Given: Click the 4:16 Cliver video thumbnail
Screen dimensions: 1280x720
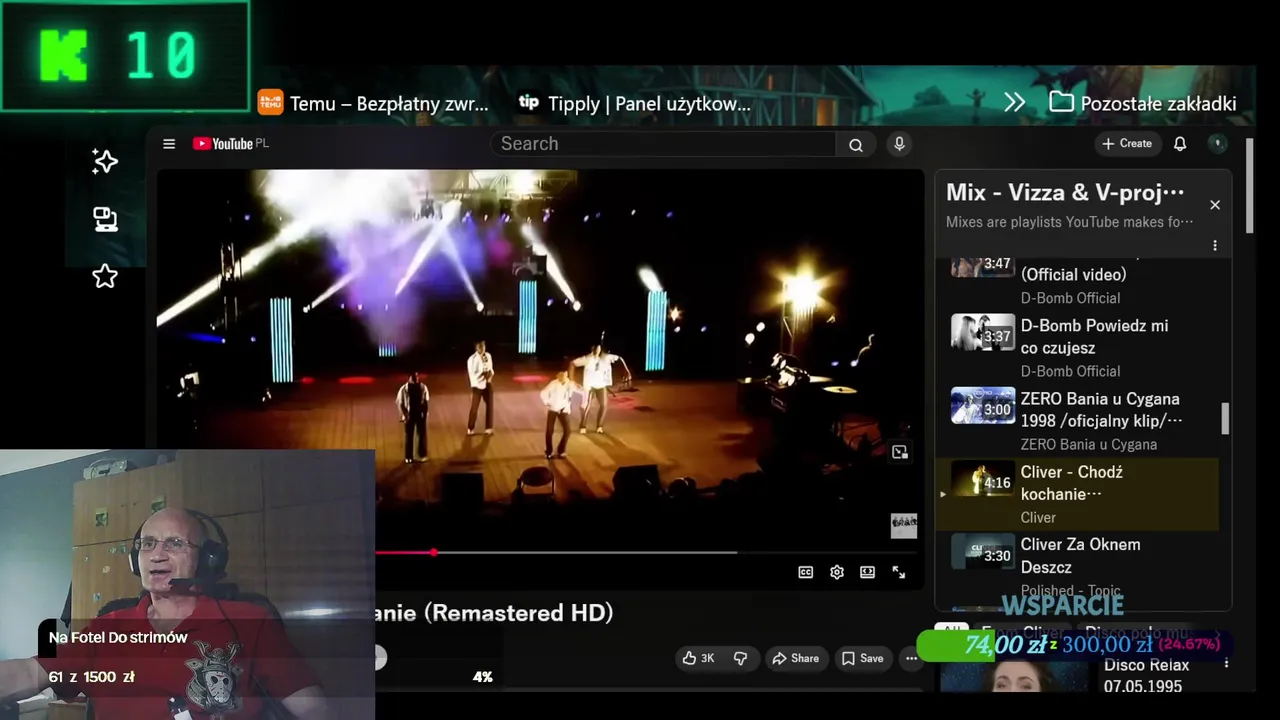Looking at the screenshot, I should [982, 478].
